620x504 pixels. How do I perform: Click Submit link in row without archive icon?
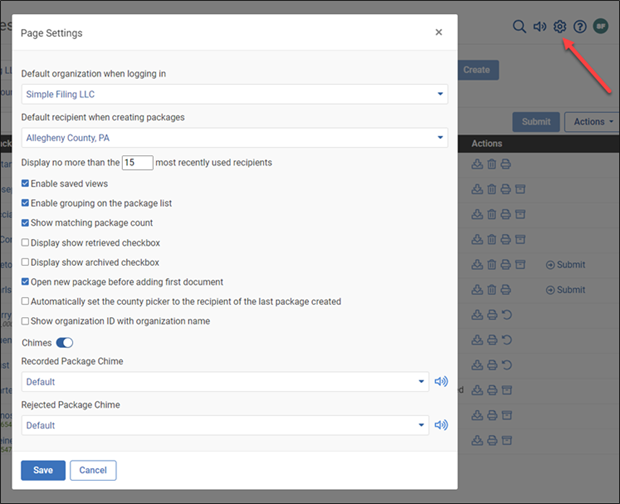point(565,290)
